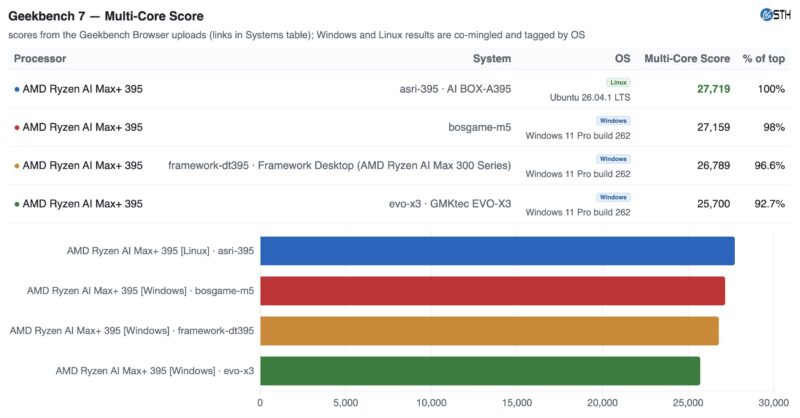Viewport: 800px width, 418px height.
Task: Click the 98% value
Action: (x=774, y=127)
